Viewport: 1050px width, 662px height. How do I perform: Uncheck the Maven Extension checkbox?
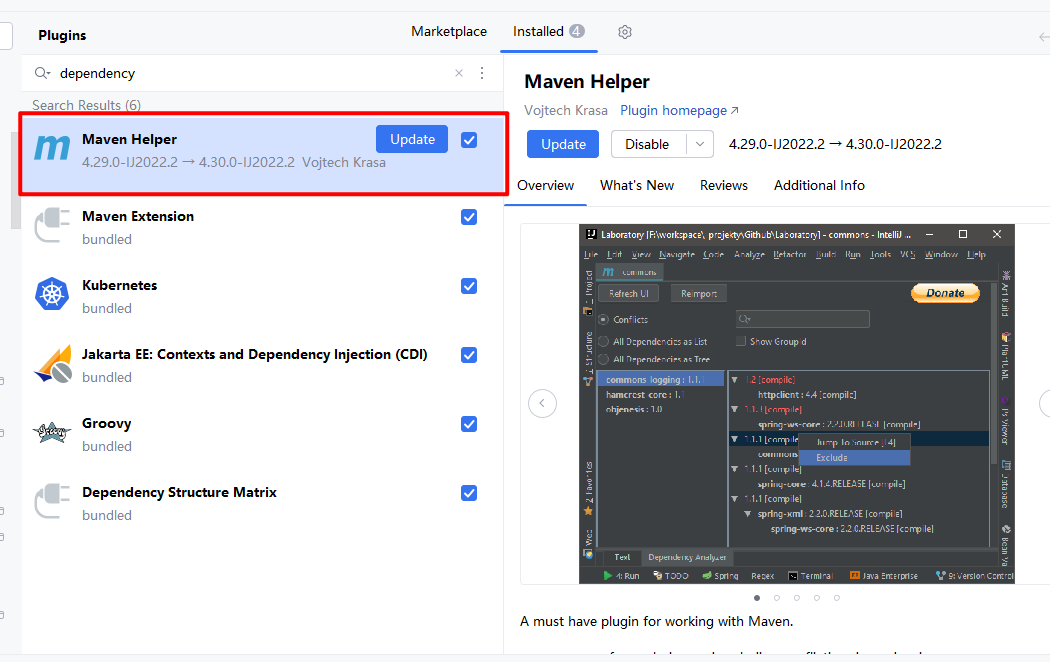point(469,217)
